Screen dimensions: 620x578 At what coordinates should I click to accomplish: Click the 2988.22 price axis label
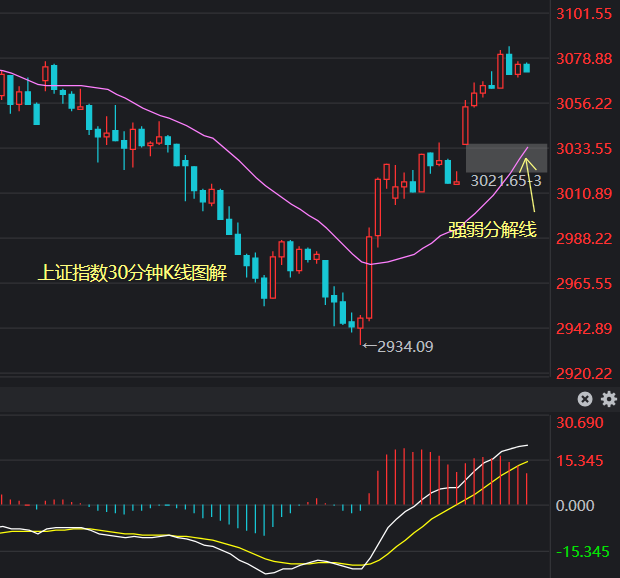coord(584,239)
